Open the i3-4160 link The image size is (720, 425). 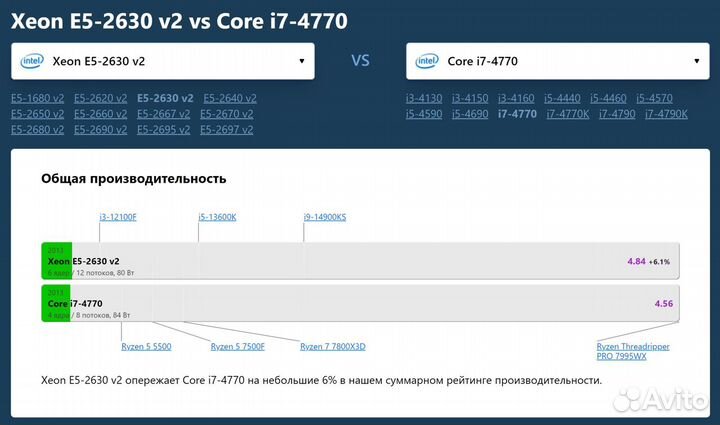pos(516,98)
